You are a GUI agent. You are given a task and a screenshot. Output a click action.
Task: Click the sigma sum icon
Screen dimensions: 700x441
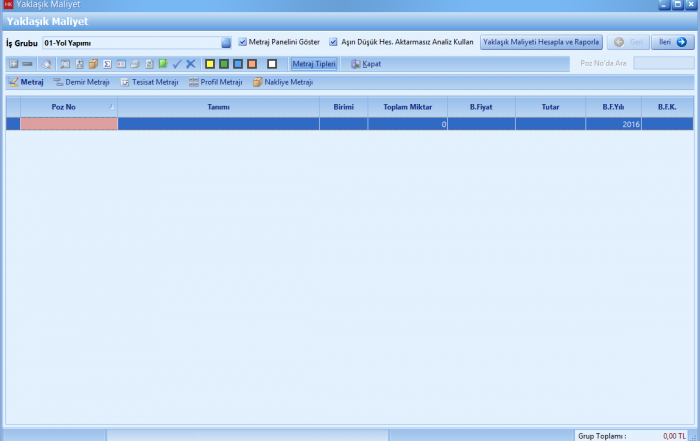click(x=106, y=64)
